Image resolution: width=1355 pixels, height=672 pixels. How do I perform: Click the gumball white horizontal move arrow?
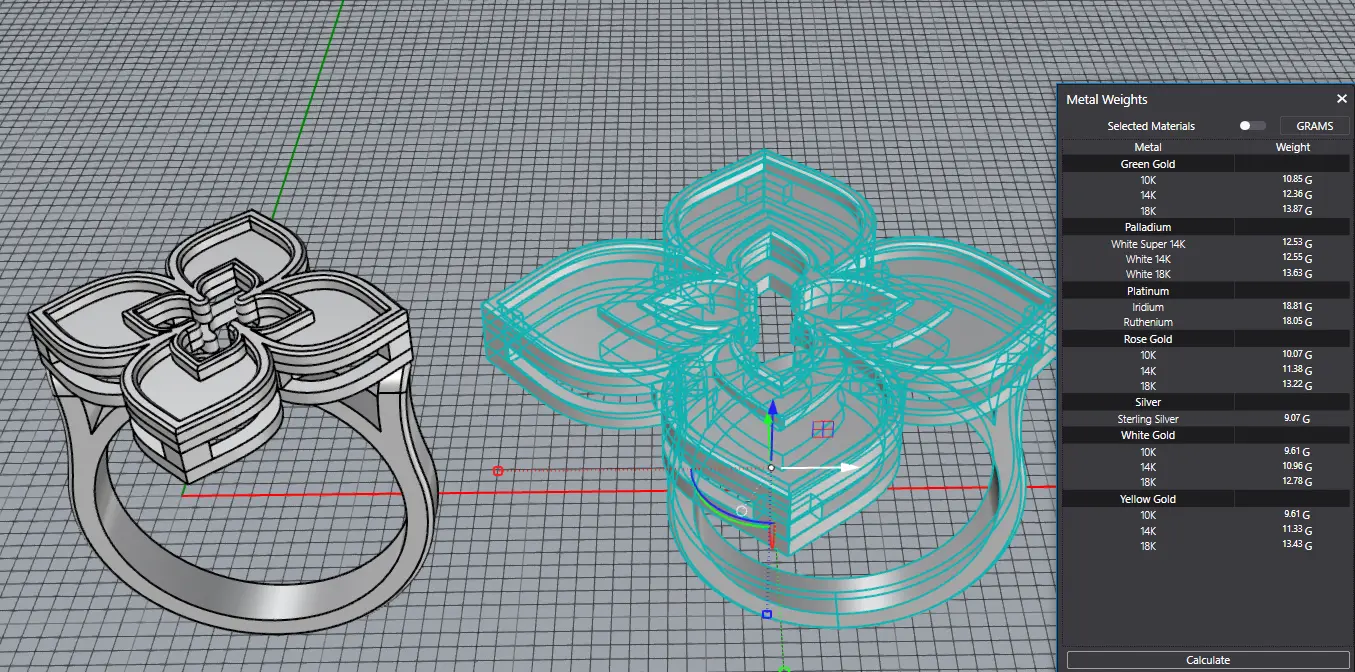pyautogui.click(x=848, y=467)
